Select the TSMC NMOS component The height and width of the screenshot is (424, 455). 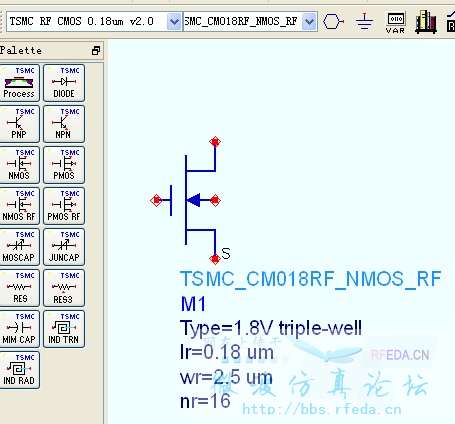[19, 165]
